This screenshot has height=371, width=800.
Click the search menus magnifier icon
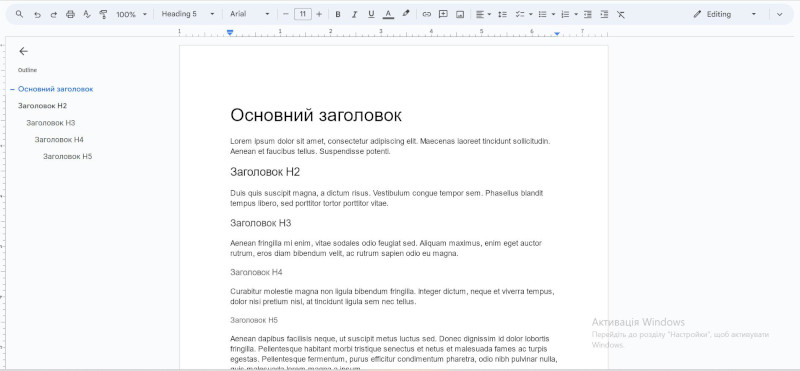(x=19, y=14)
